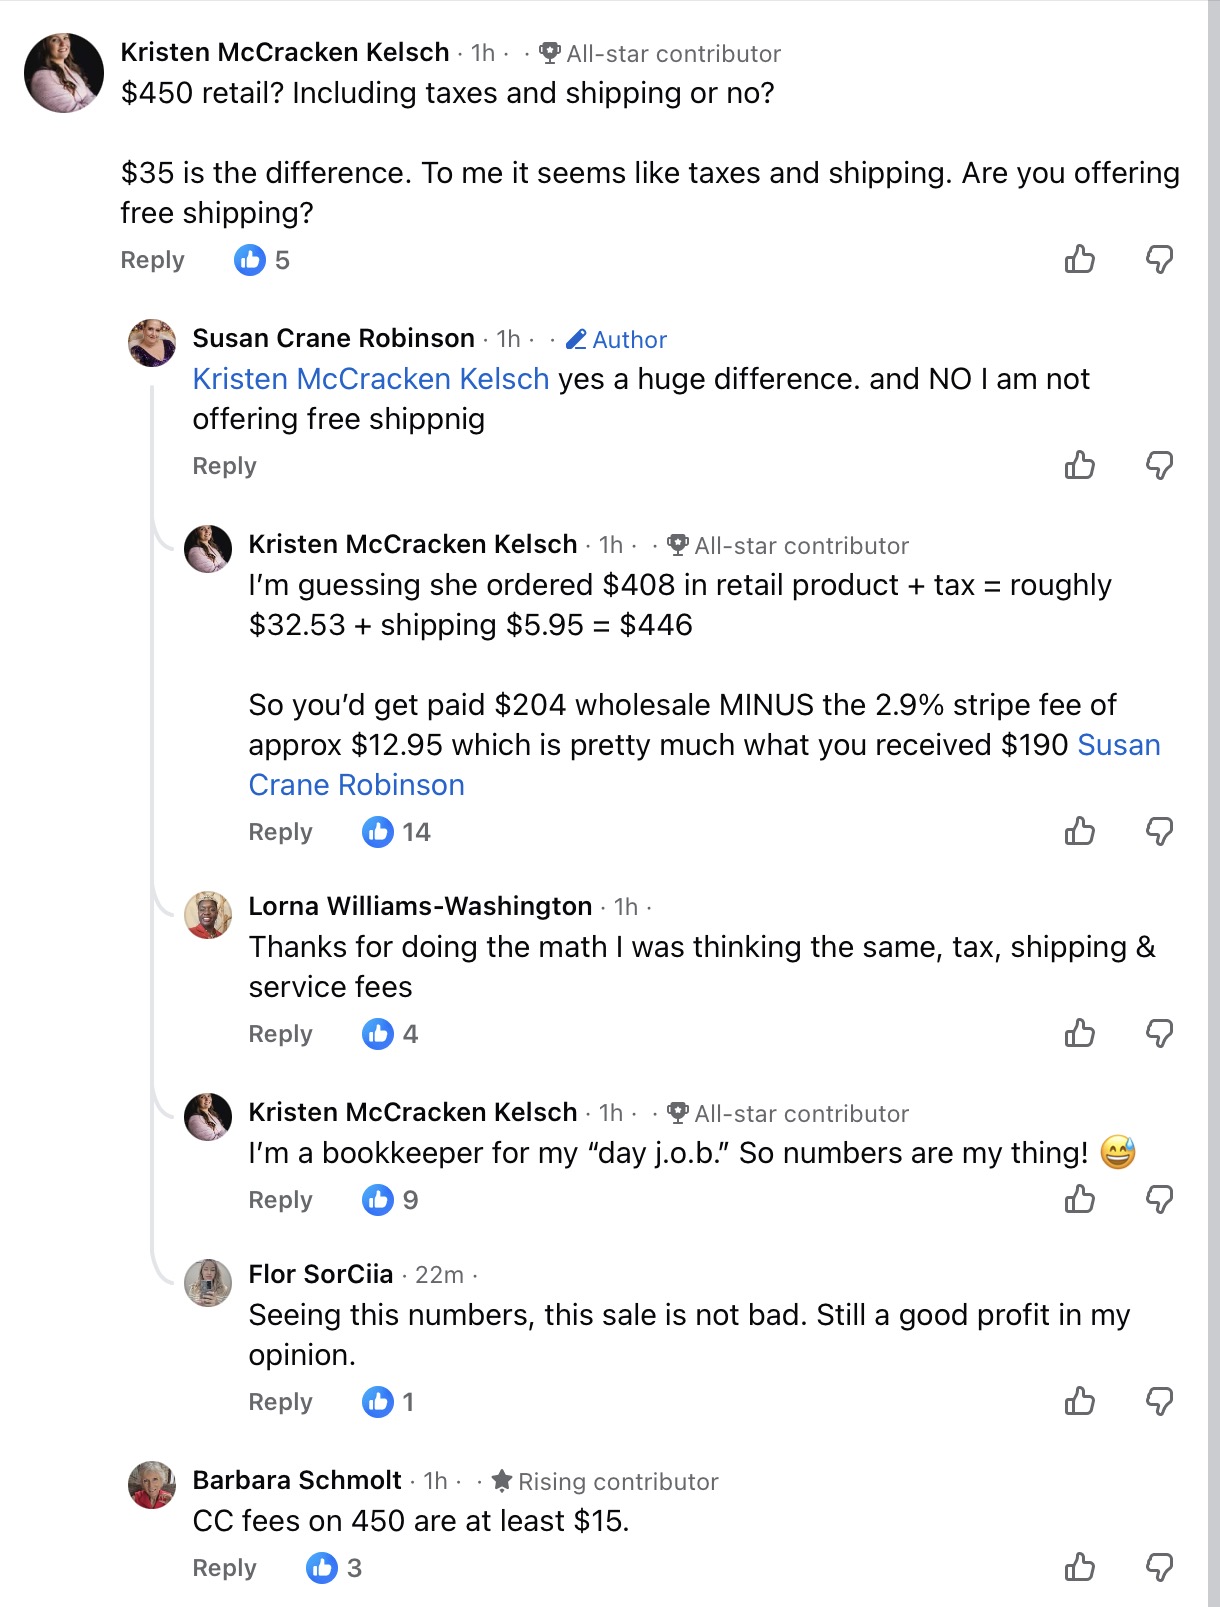The image size is (1220, 1607).
Task: Click Flor SorCiia's avatar thumbnail
Action: click(x=208, y=1282)
